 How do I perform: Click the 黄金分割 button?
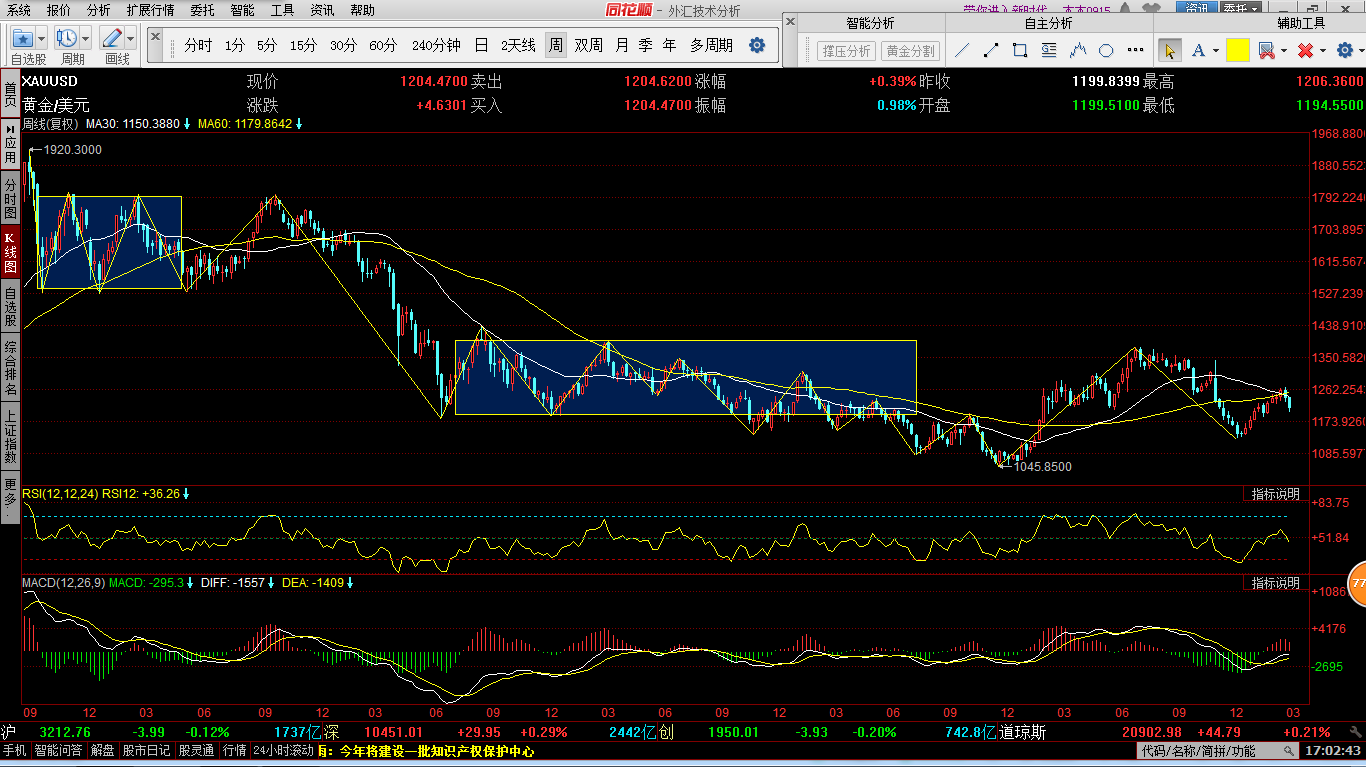click(910, 51)
